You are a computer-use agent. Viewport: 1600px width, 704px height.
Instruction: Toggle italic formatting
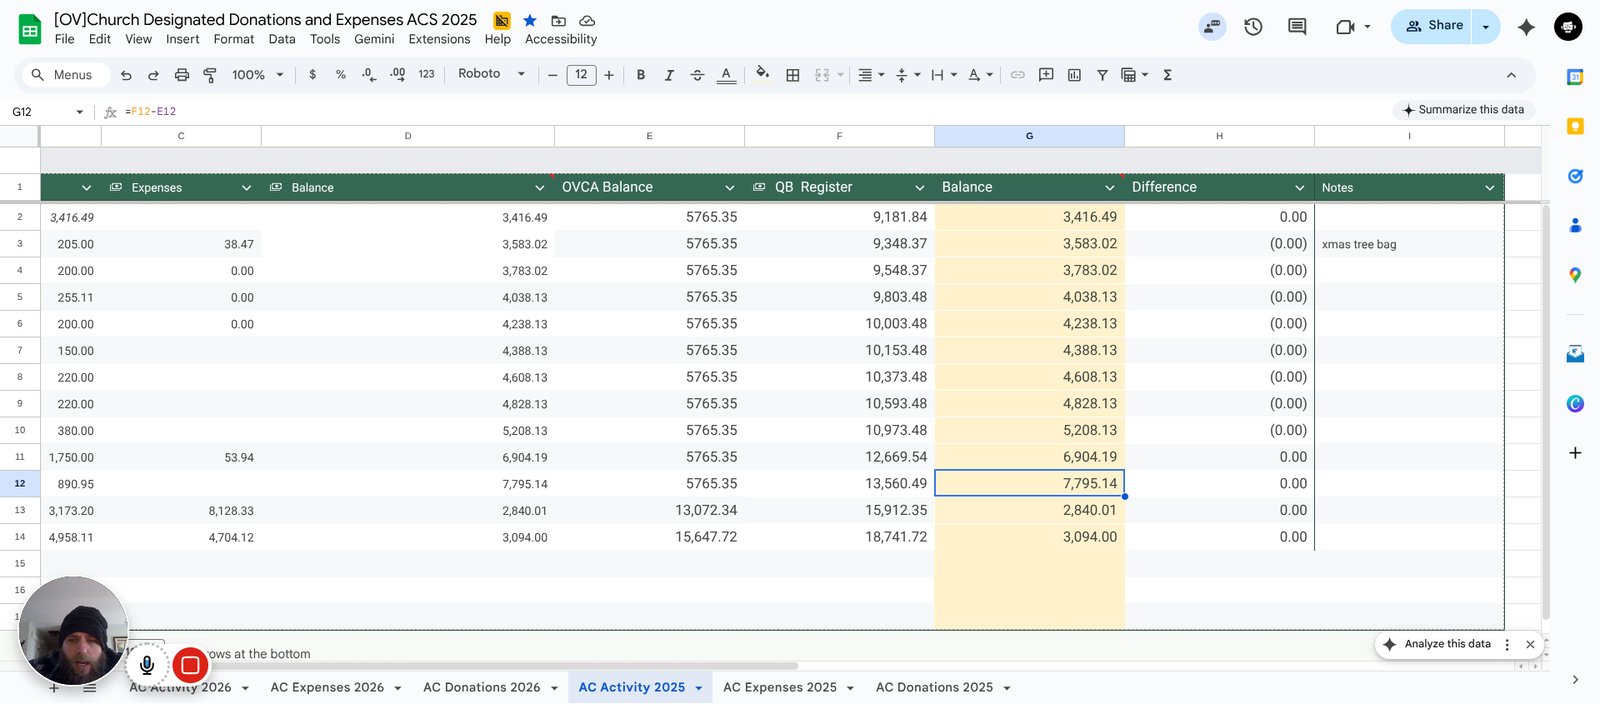click(x=669, y=75)
